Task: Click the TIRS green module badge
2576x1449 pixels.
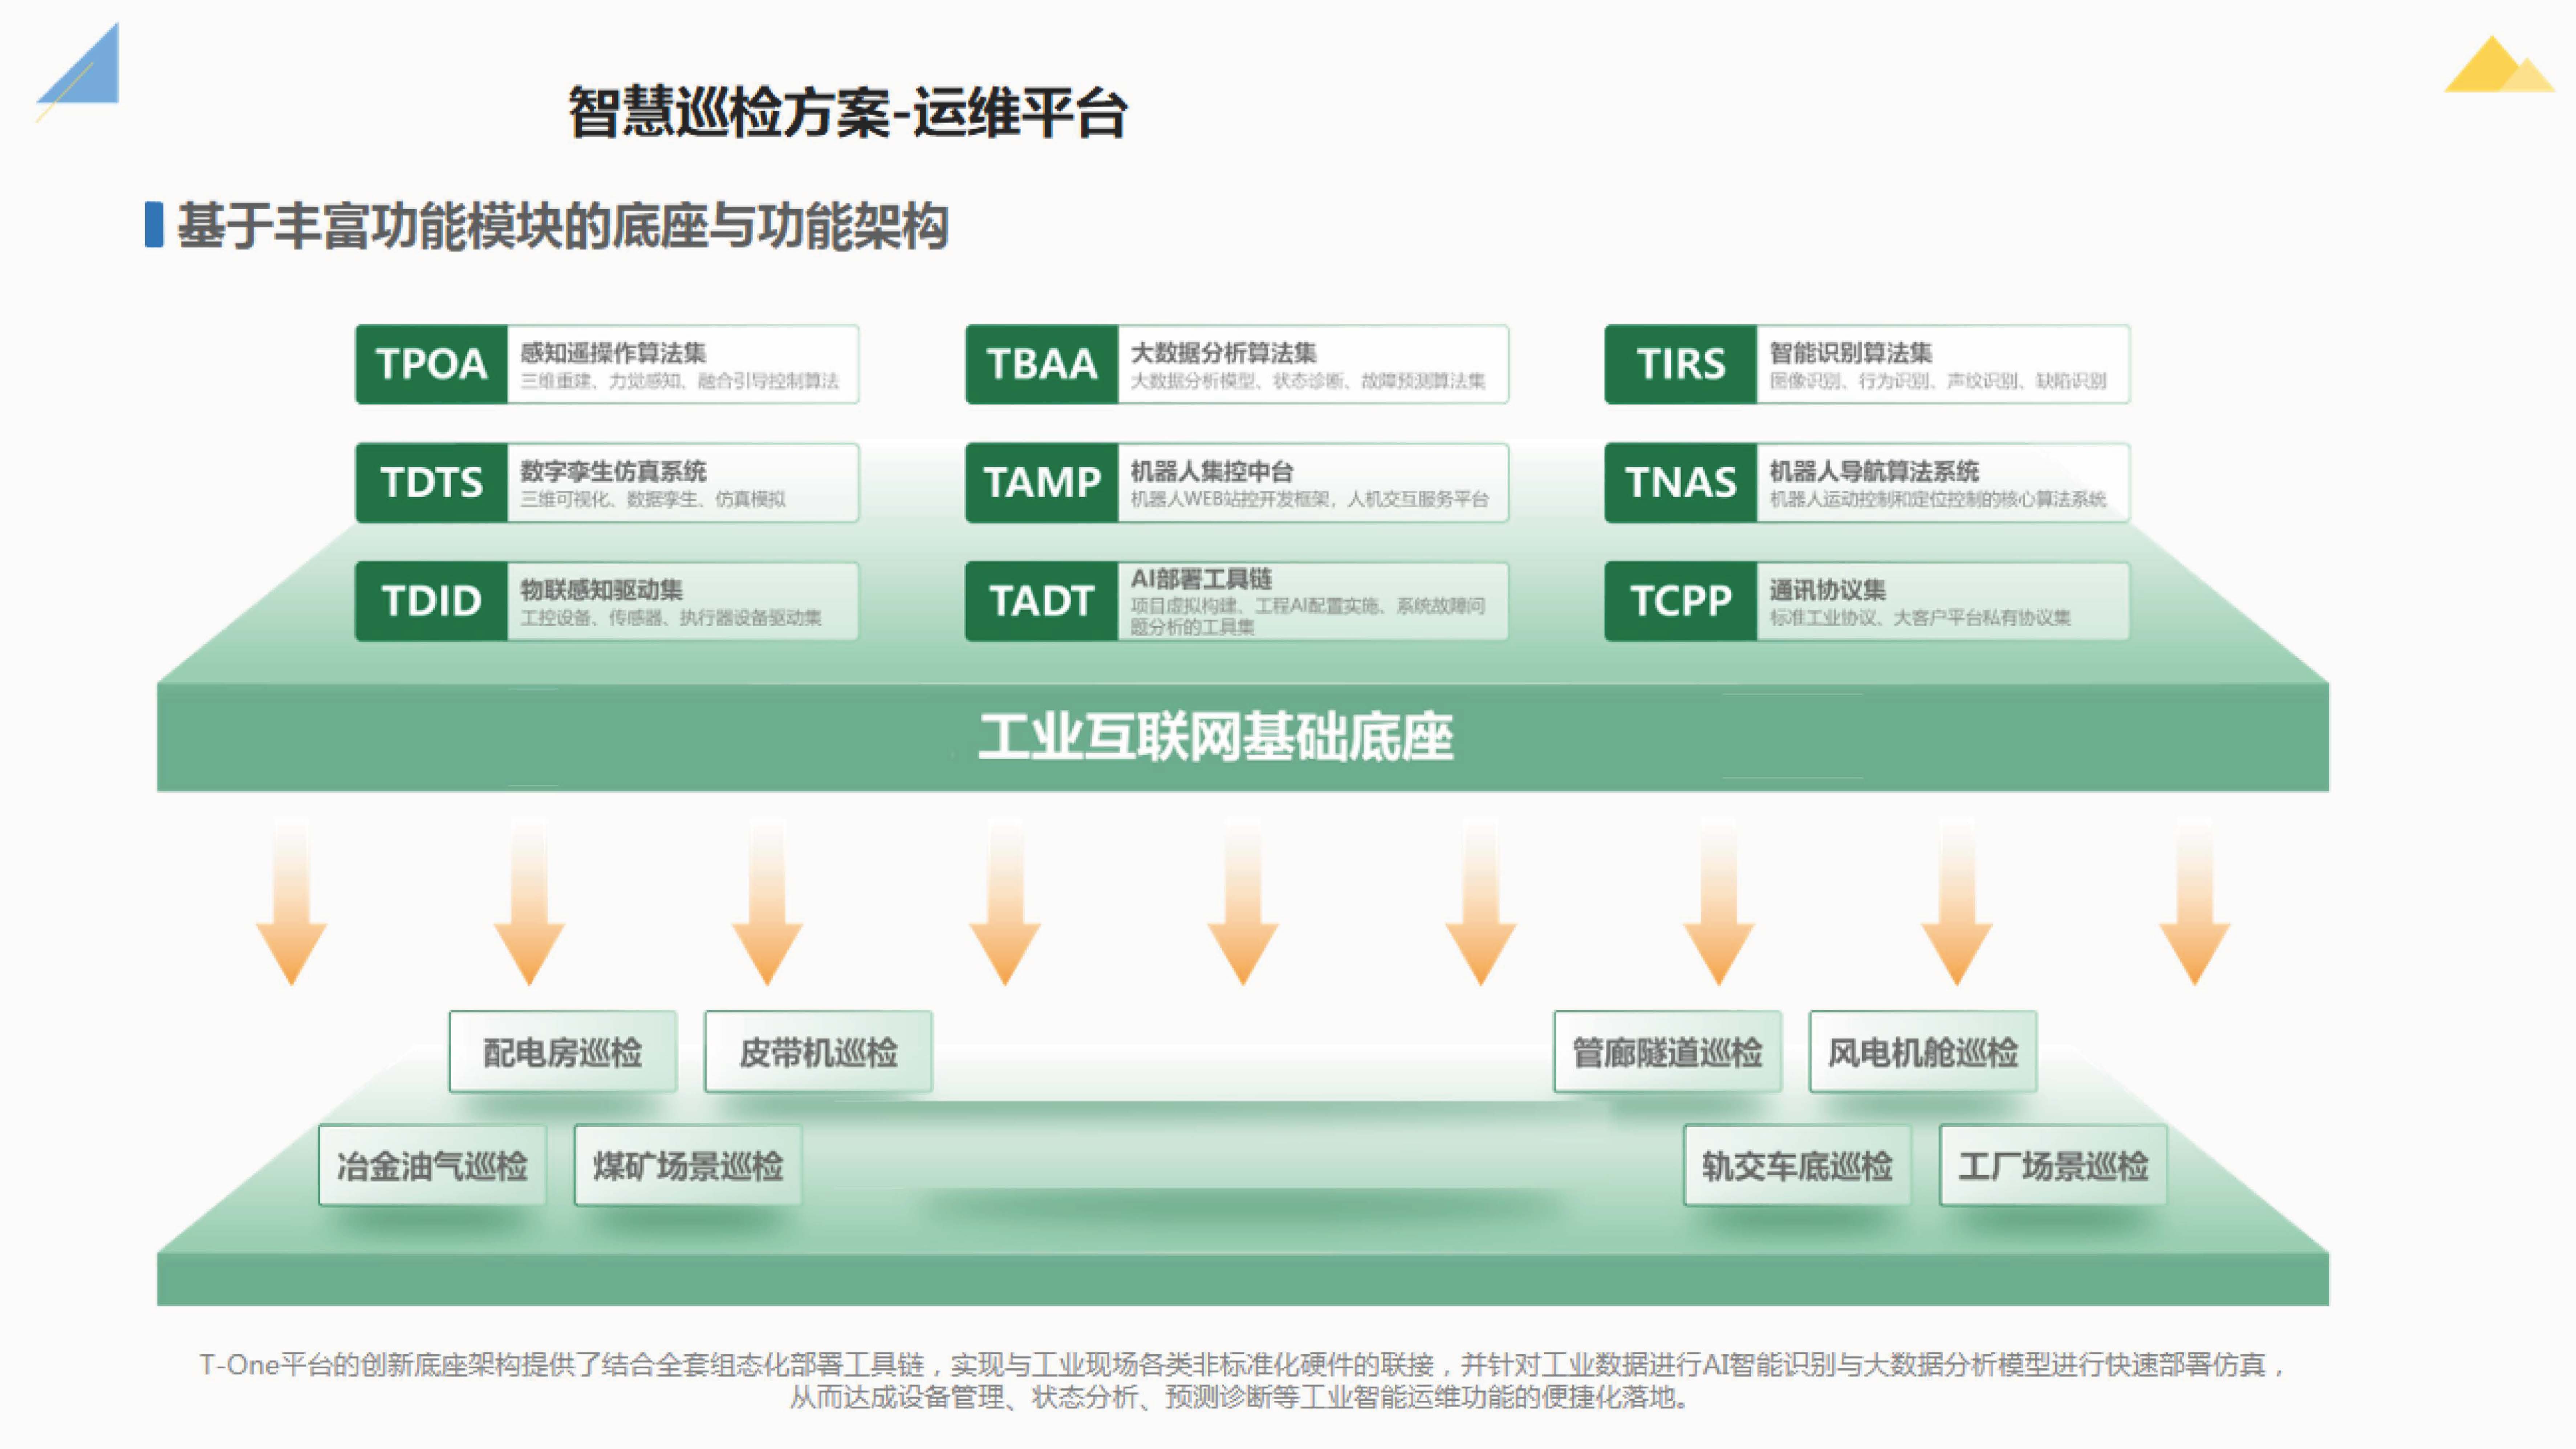Action: pos(1680,364)
